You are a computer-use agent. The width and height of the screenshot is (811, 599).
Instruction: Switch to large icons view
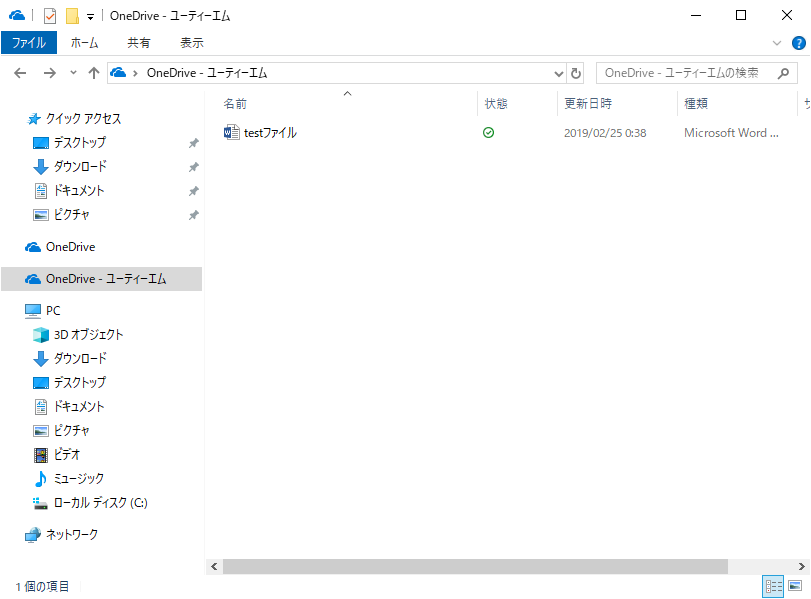click(795, 587)
